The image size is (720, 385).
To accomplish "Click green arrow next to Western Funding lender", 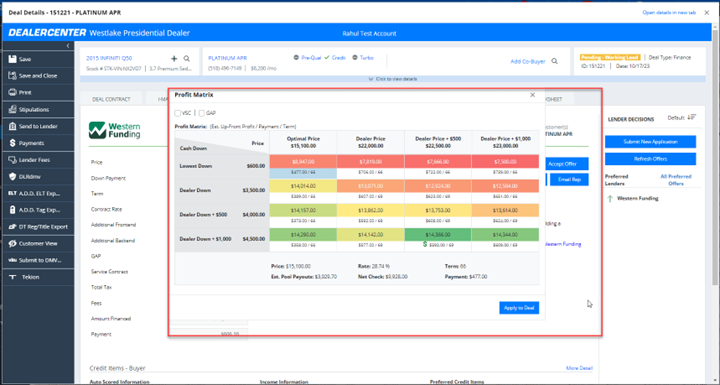I will pos(610,198).
